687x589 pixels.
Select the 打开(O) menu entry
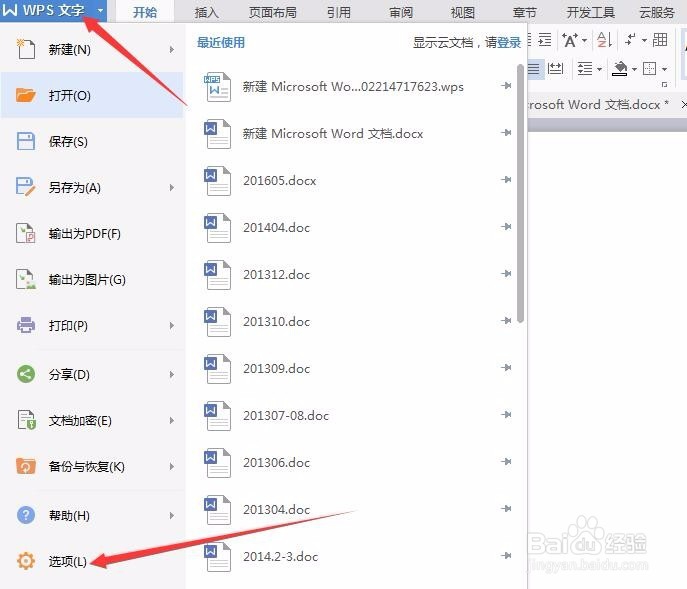(x=93, y=96)
